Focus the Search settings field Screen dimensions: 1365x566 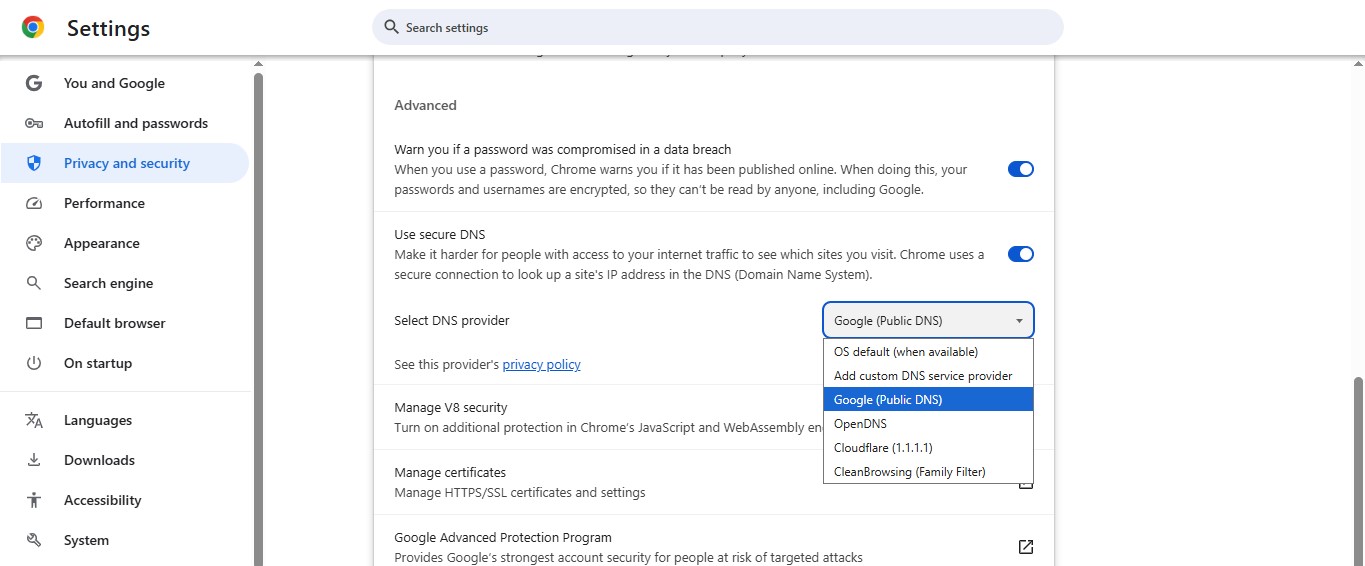[717, 27]
